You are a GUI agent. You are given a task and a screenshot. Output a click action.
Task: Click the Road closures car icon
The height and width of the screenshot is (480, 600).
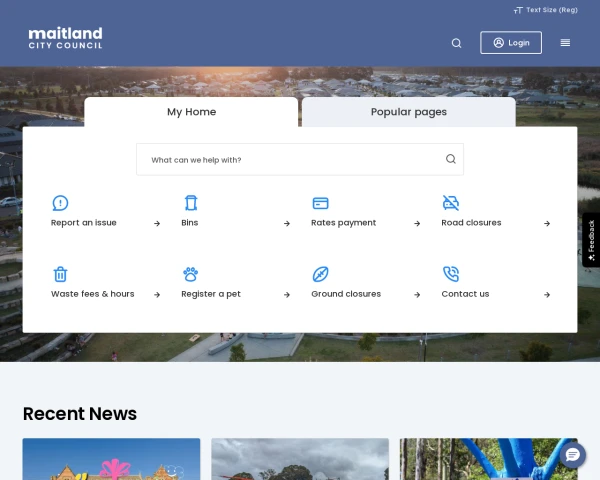[451, 203]
